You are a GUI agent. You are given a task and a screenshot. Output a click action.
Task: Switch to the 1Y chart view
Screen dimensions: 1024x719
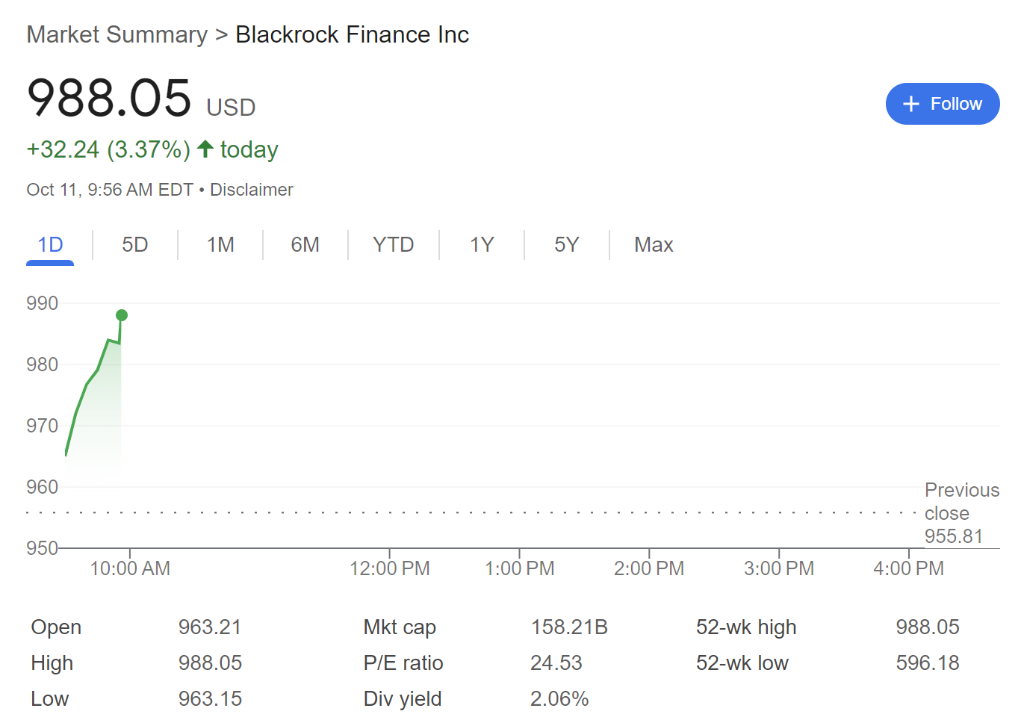pos(482,245)
